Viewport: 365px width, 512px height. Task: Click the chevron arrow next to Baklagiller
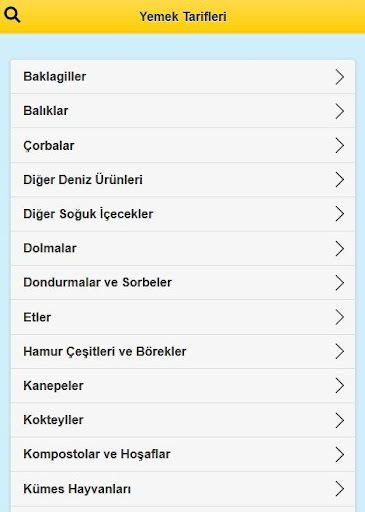click(340, 77)
